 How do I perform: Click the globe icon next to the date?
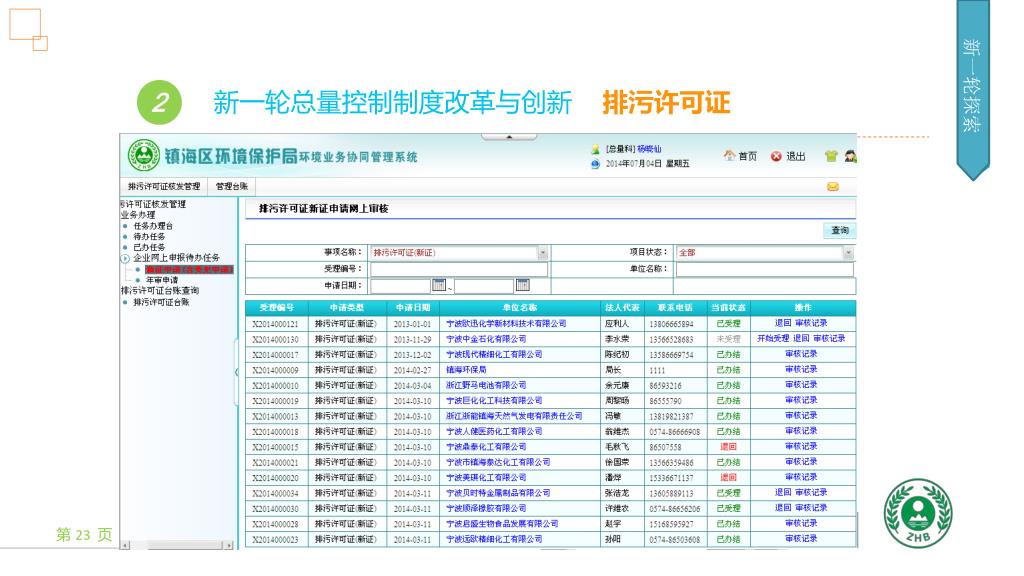595,164
